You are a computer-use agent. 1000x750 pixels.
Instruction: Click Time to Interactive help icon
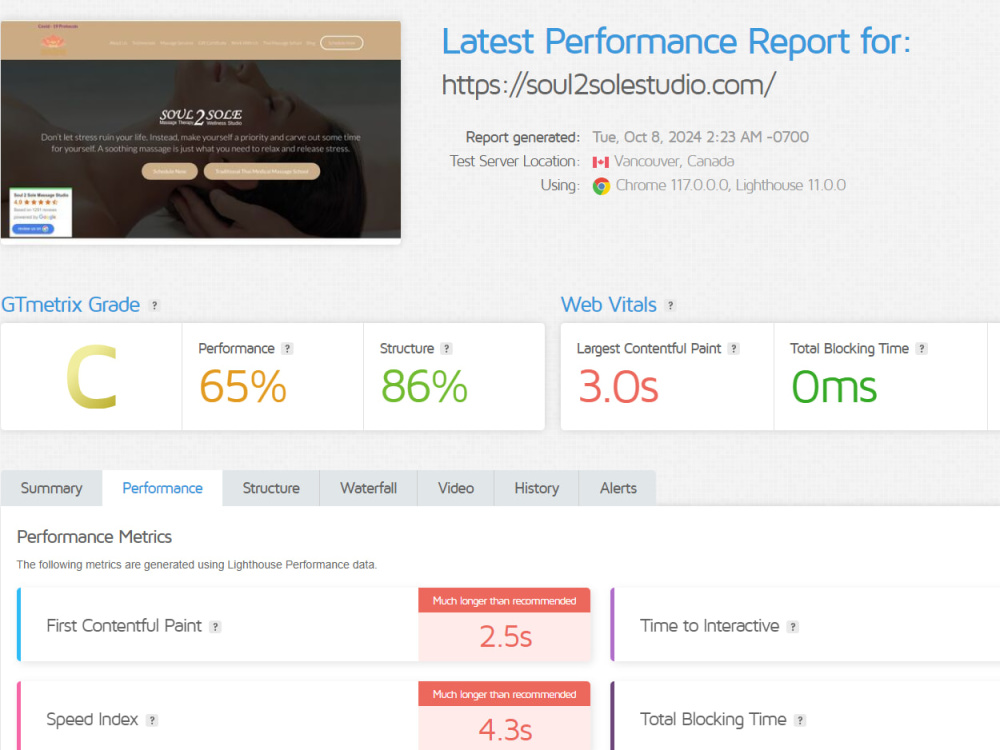coord(793,627)
